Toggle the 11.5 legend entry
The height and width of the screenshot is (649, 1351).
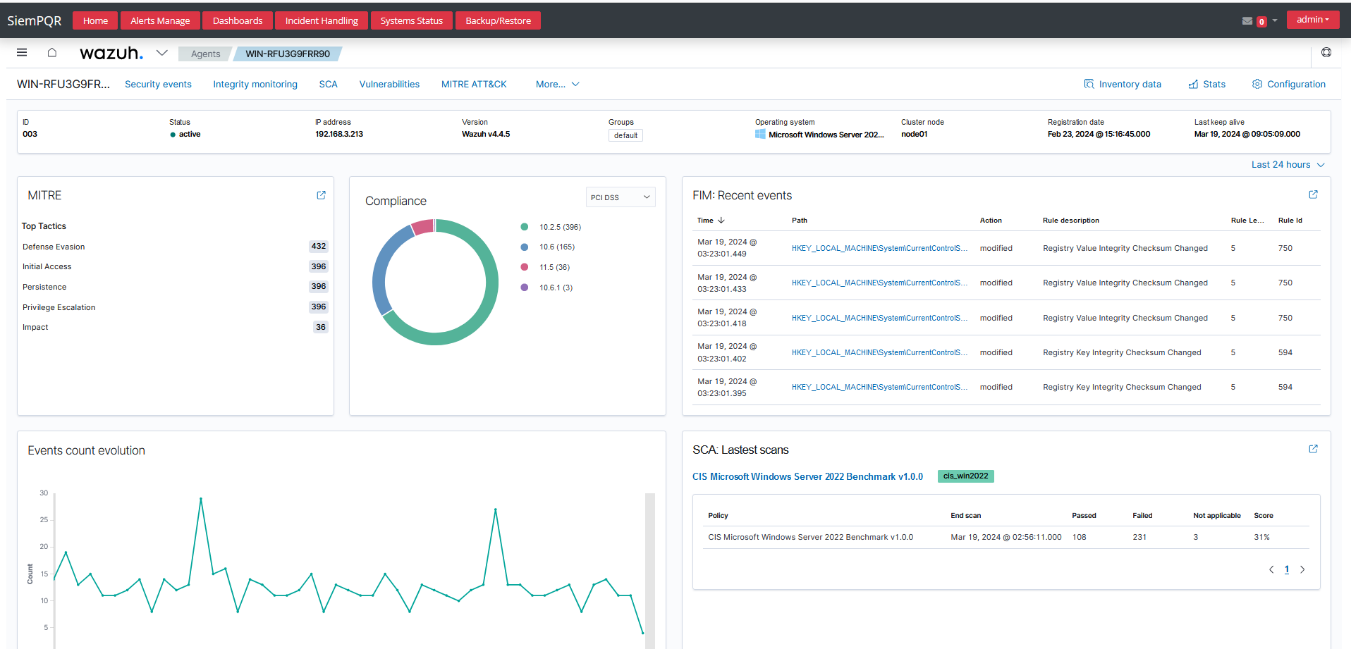[x=553, y=267]
